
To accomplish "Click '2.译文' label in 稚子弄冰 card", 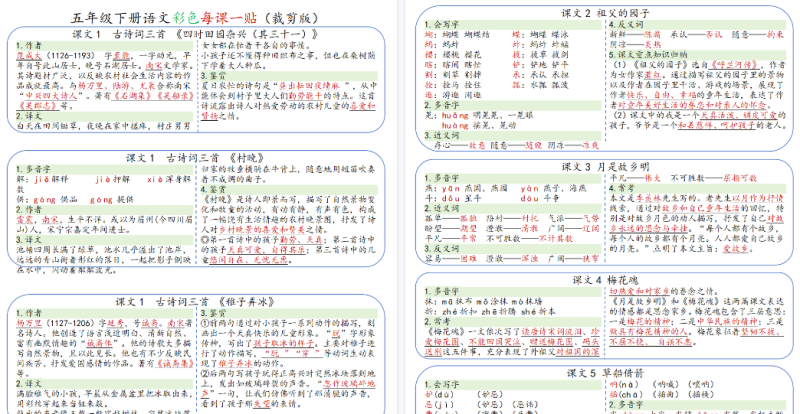I will pyautogui.click(x=29, y=383).
